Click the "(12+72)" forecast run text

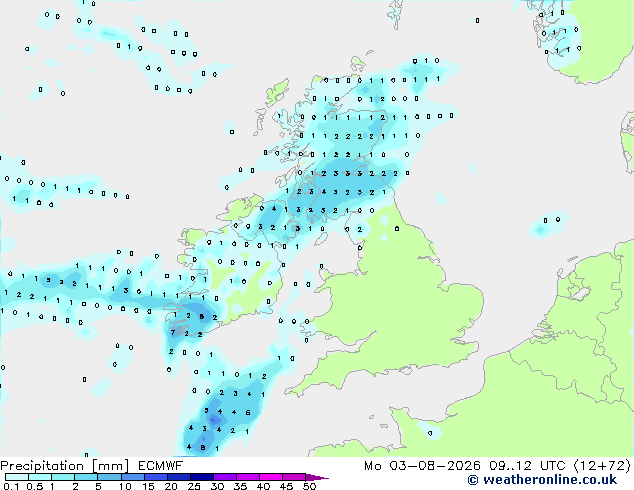[602, 466]
